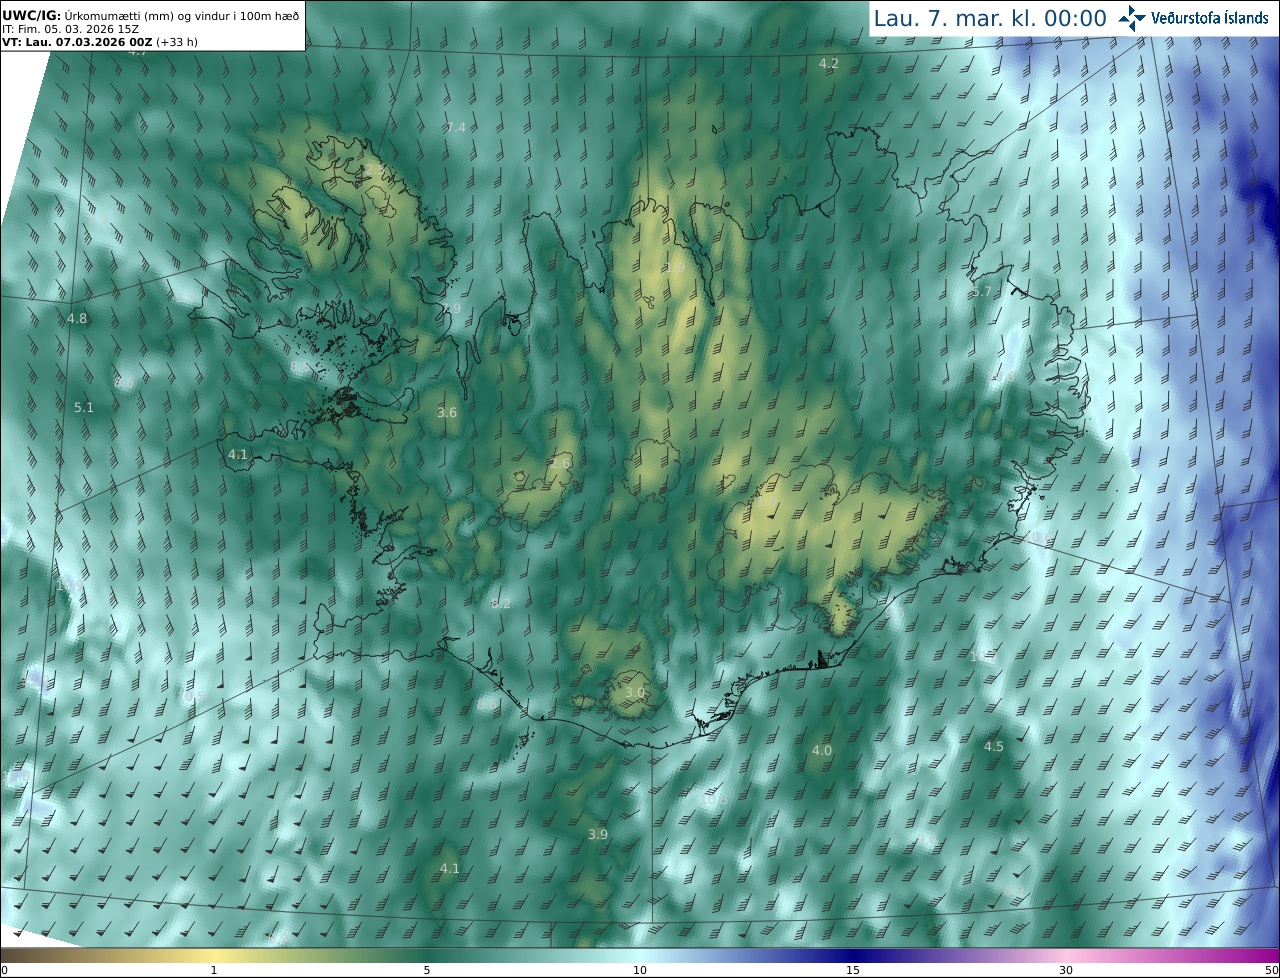Screen dimensions: 1280x978
Task: Click the 4.8 value on the map
Action: pos(77,319)
